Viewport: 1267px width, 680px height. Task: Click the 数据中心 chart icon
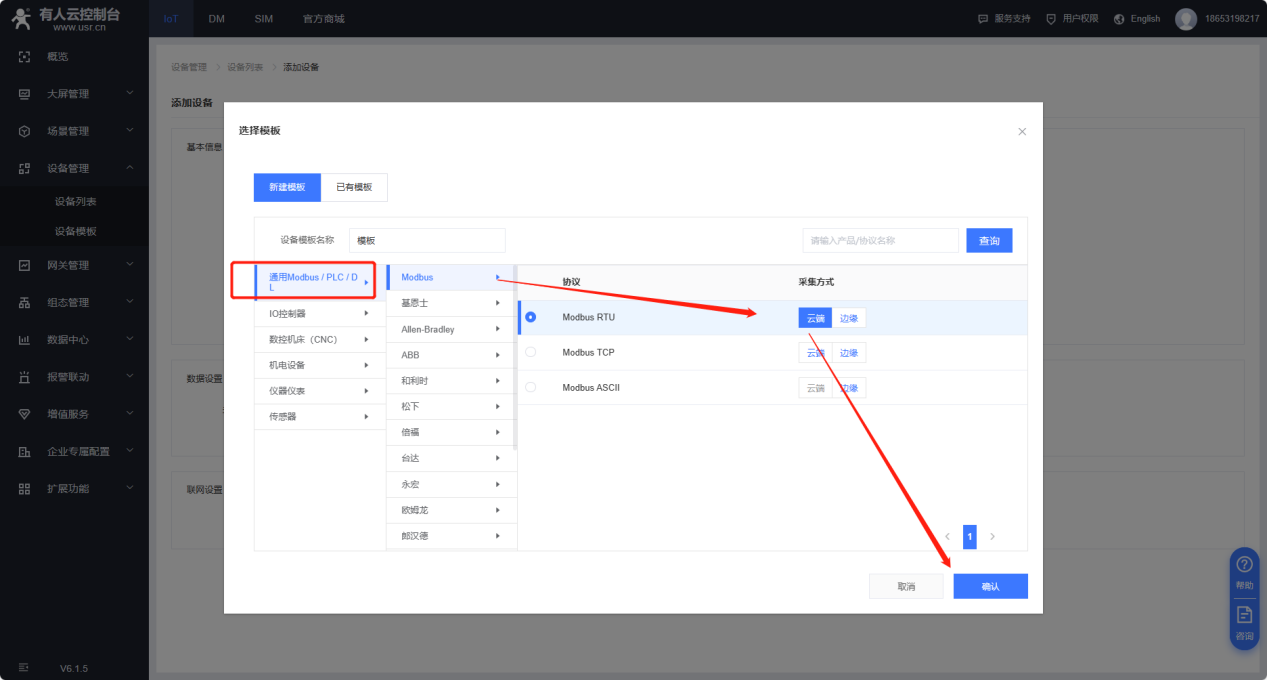point(25,340)
